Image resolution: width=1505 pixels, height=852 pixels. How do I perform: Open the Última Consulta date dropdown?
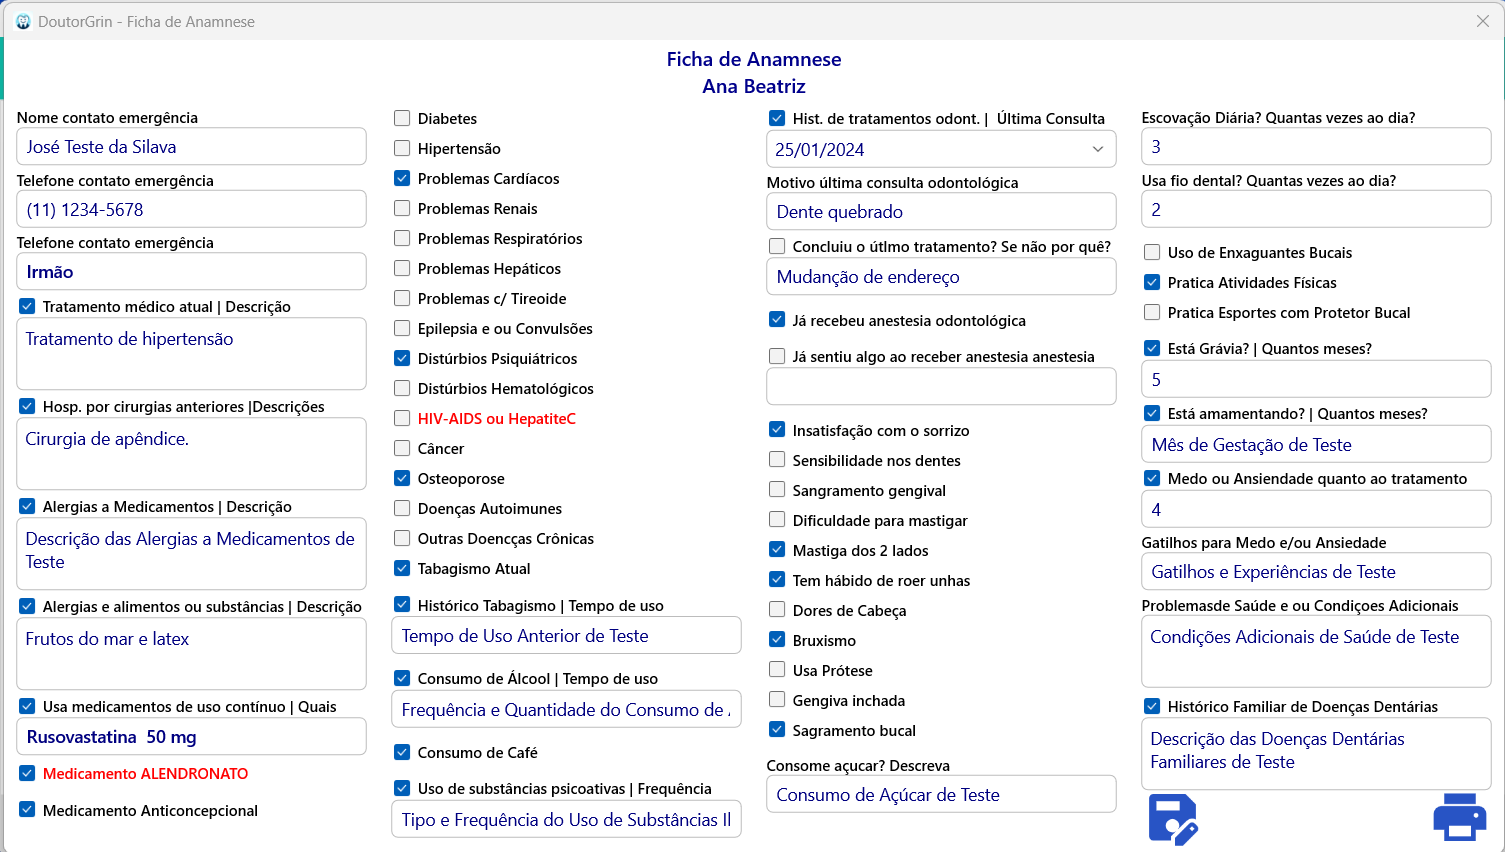tap(1097, 148)
